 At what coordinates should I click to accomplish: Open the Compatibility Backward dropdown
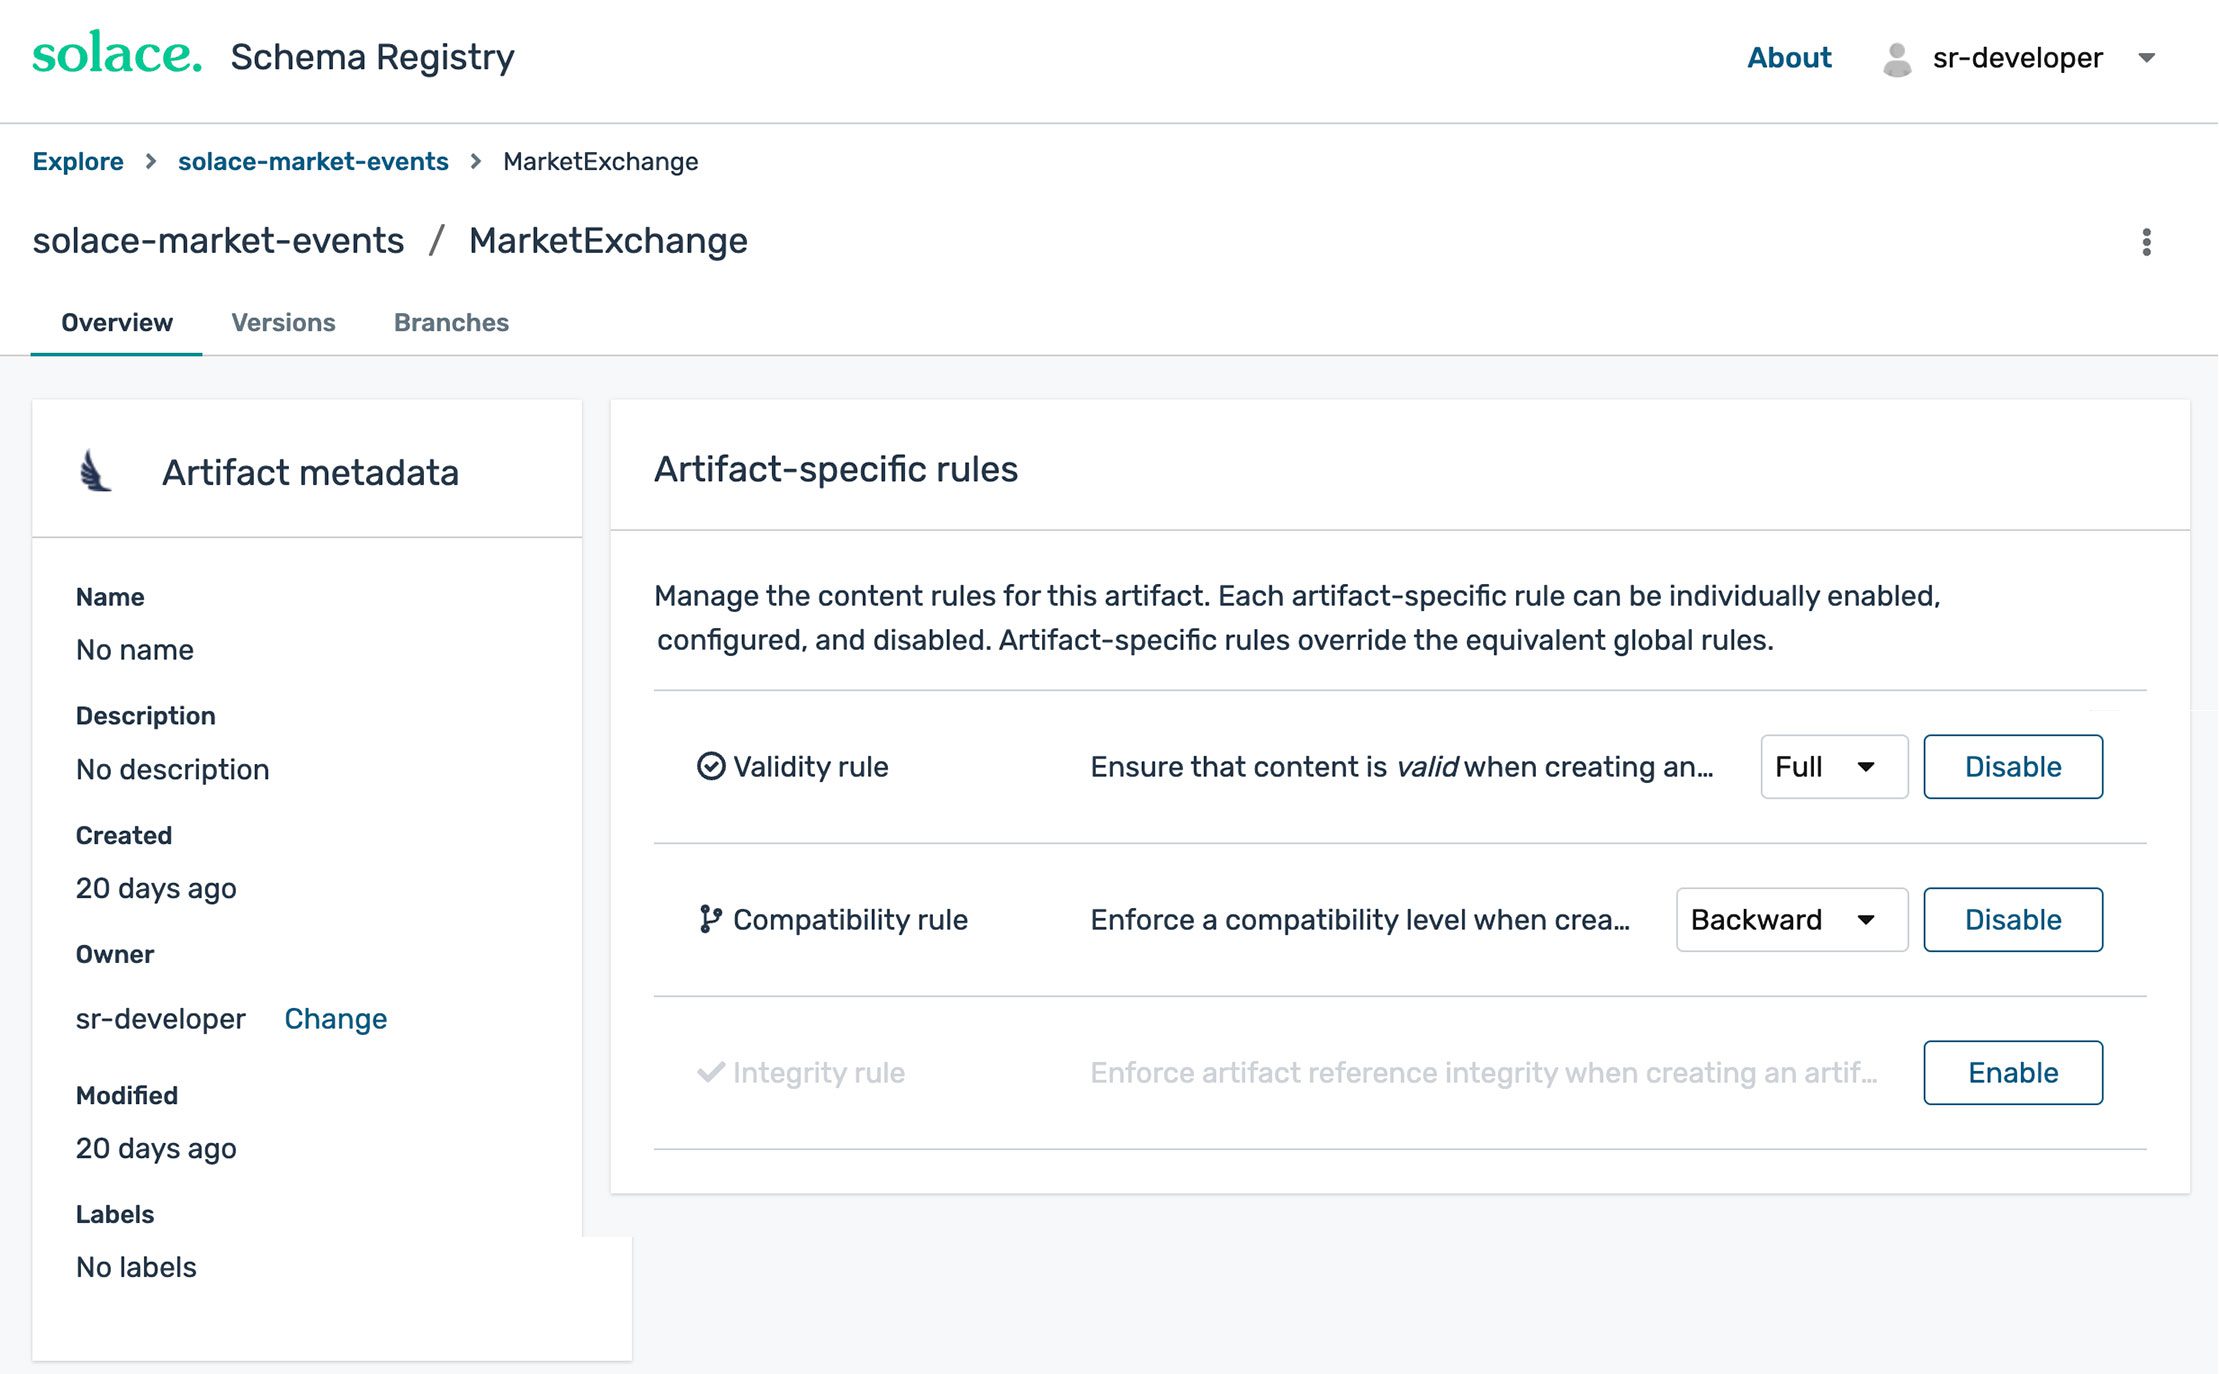click(x=1792, y=920)
